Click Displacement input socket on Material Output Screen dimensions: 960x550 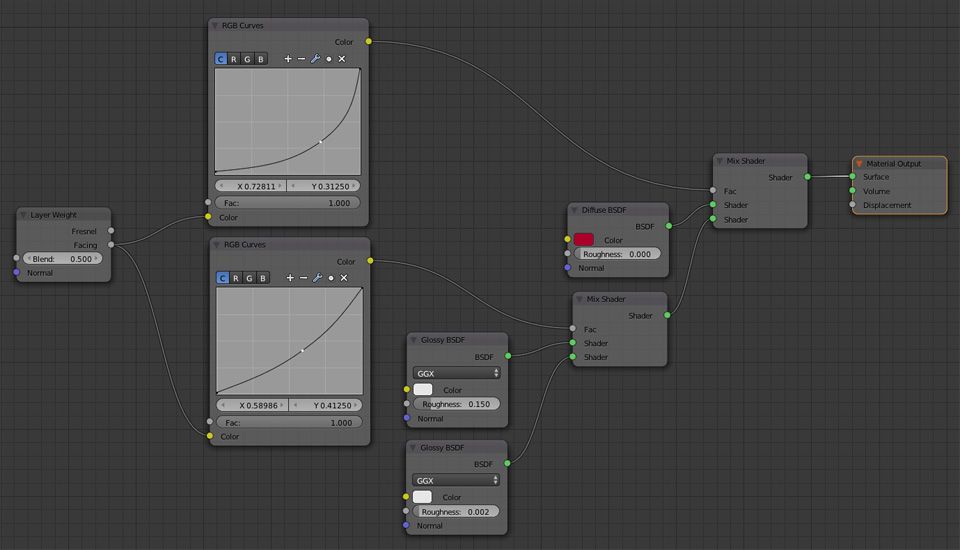pyautogui.click(x=852, y=205)
